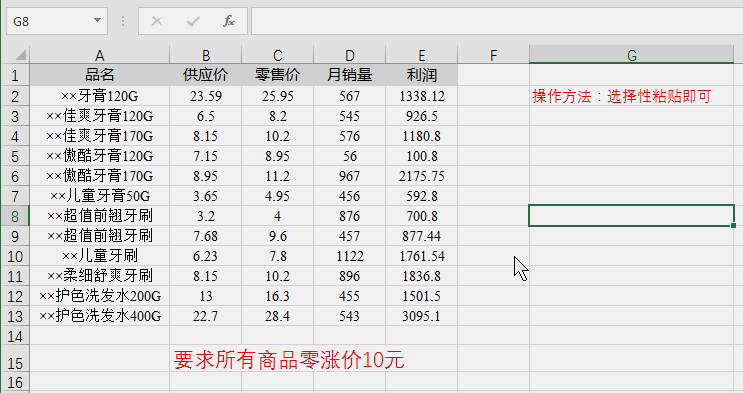The width and height of the screenshot is (743, 393).
Task: Select column A header
Action: tap(100, 55)
